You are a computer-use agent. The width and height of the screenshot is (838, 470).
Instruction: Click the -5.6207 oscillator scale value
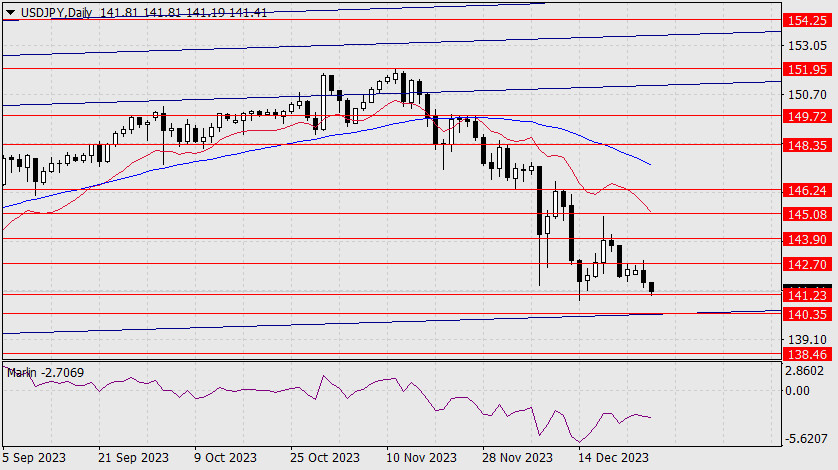click(x=806, y=439)
